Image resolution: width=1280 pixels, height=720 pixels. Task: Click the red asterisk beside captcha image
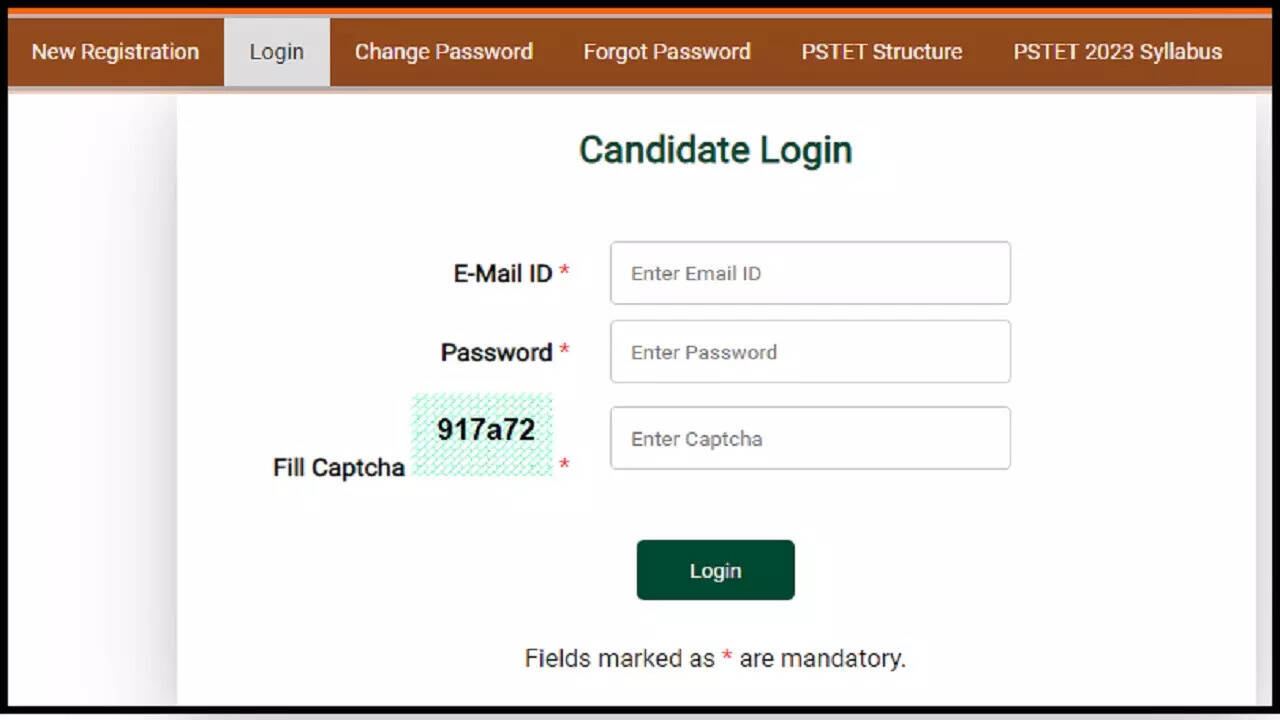click(564, 465)
